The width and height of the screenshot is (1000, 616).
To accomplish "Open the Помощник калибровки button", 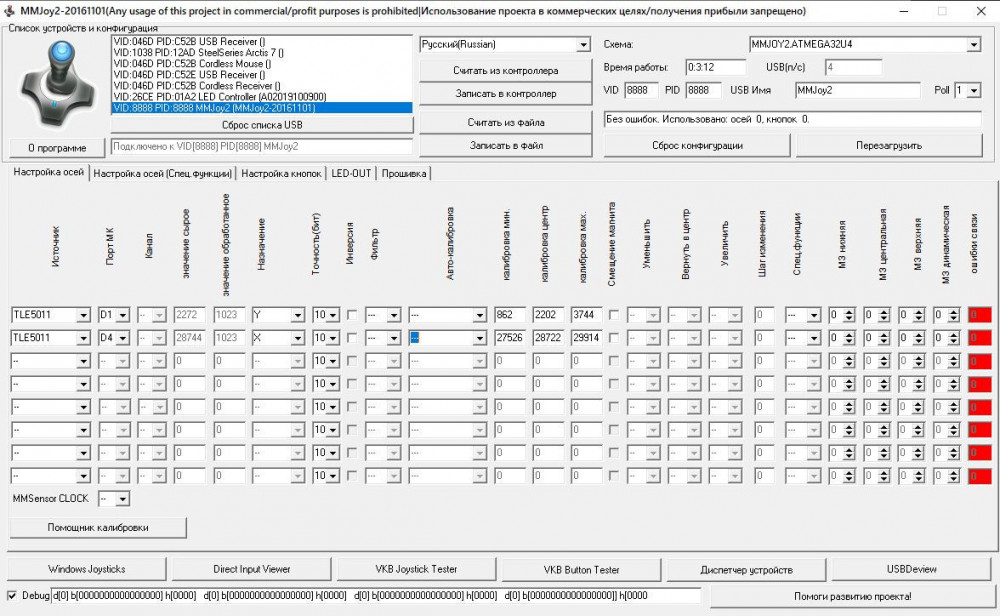I will 98,527.
